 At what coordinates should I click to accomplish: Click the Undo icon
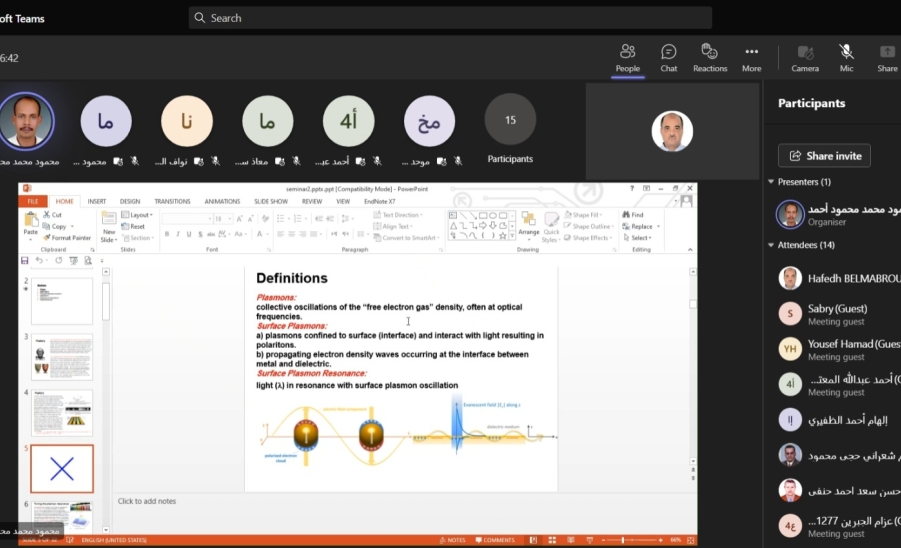click(x=39, y=261)
